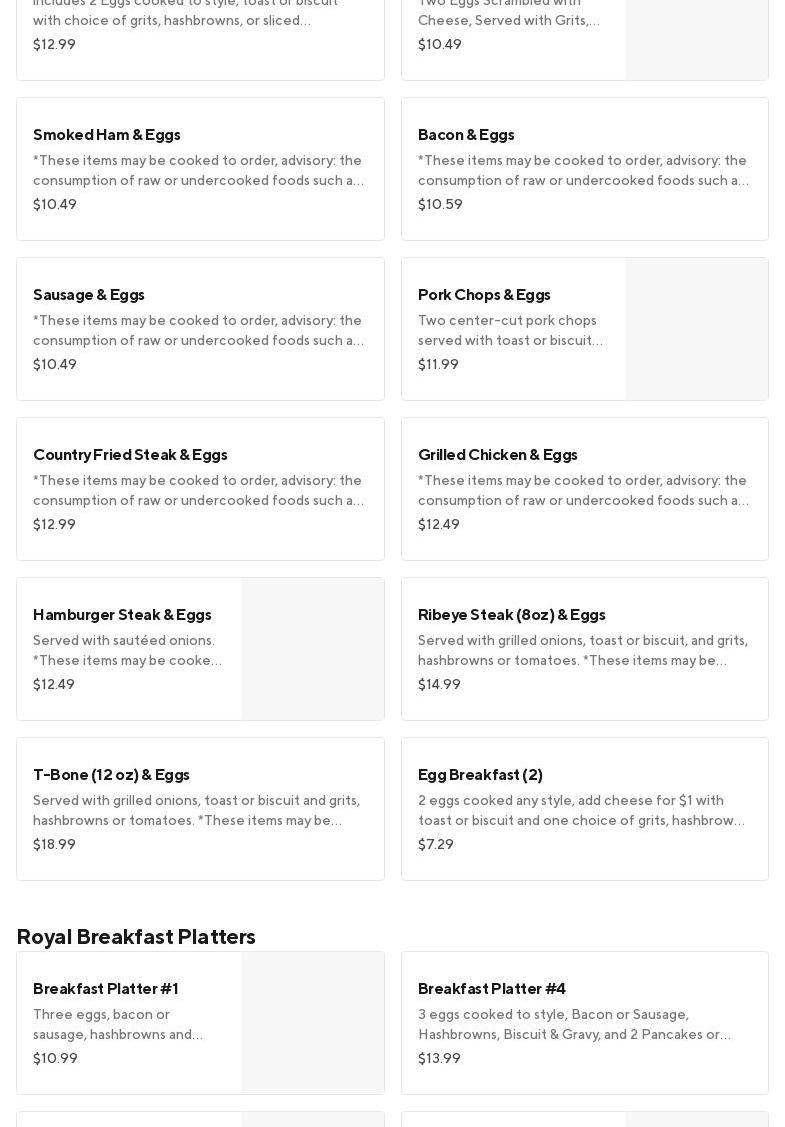Click the Hamburger Steak & Eggs title
This screenshot has width=785, height=1127.
(x=122, y=614)
